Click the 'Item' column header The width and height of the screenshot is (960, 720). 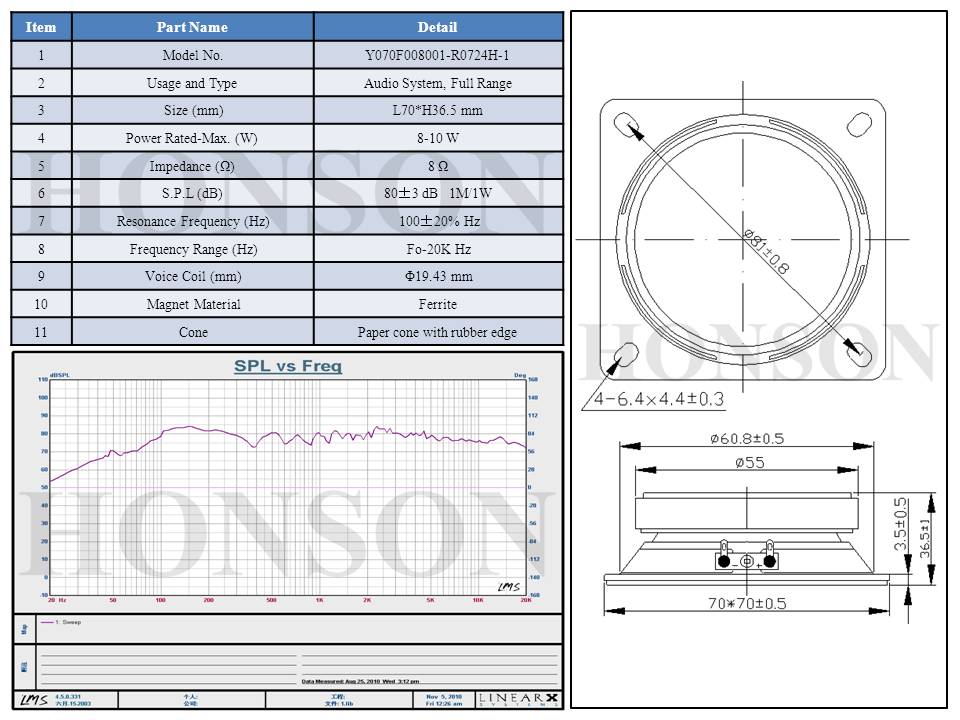coord(41,27)
